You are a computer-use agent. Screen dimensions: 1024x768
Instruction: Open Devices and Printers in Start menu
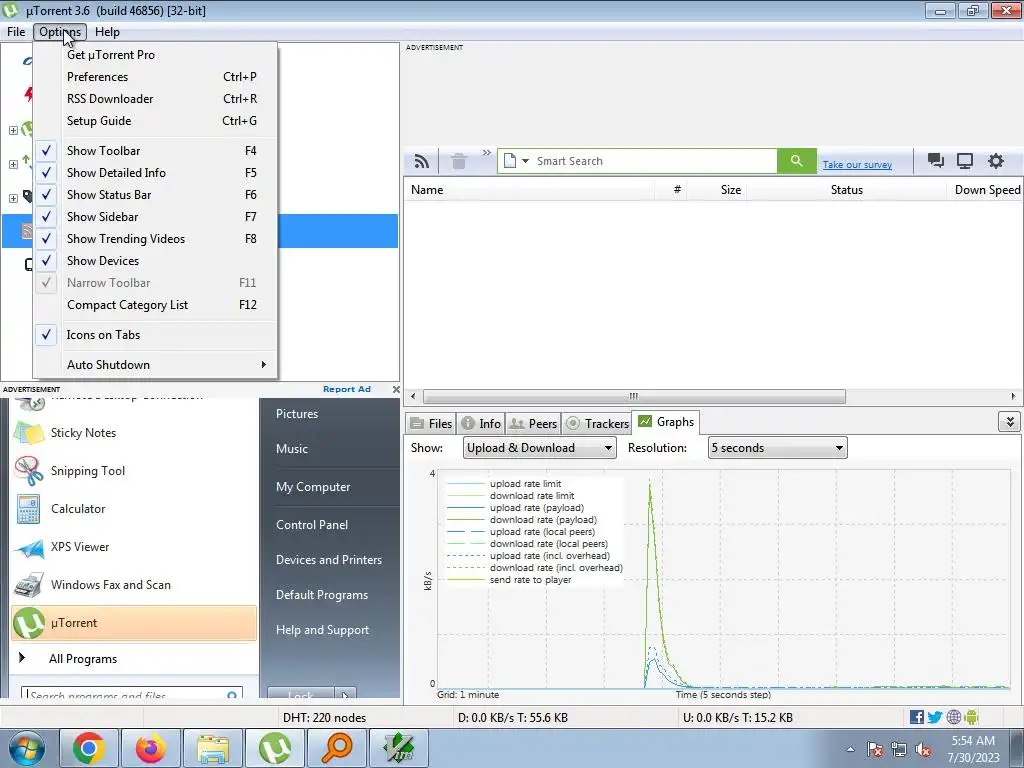coord(328,560)
